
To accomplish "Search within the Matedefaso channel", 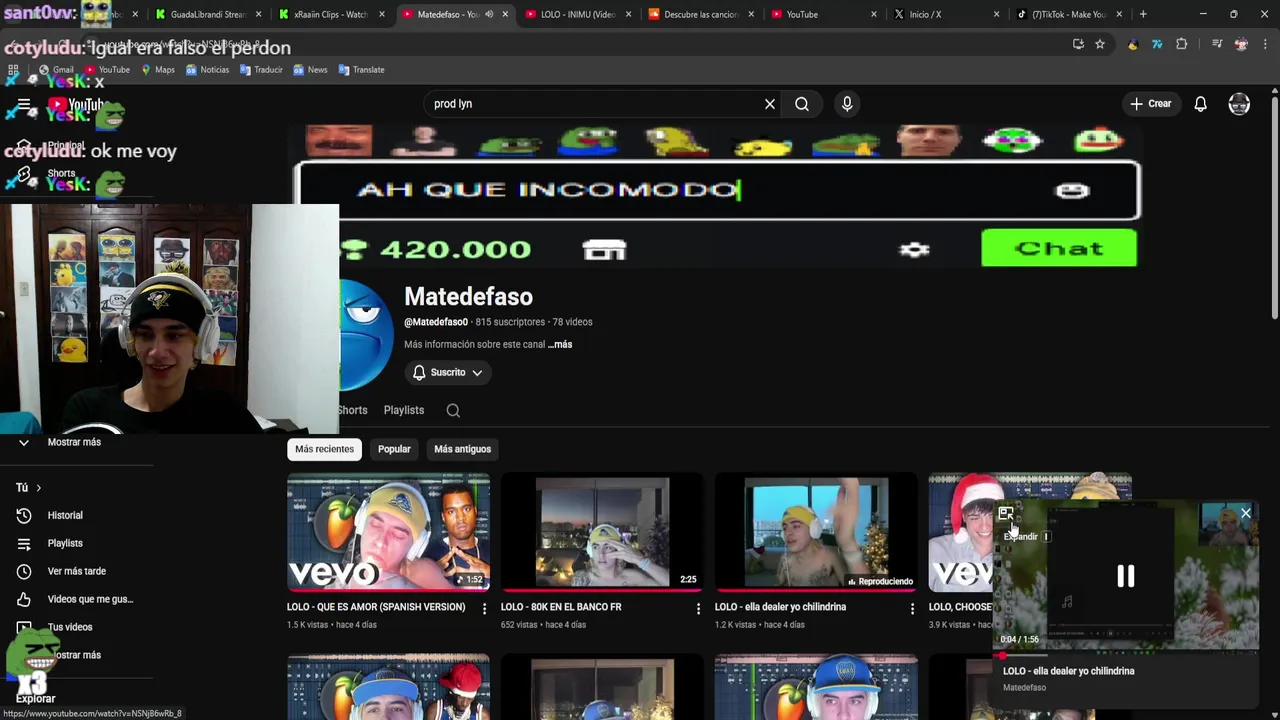I will pos(453,410).
